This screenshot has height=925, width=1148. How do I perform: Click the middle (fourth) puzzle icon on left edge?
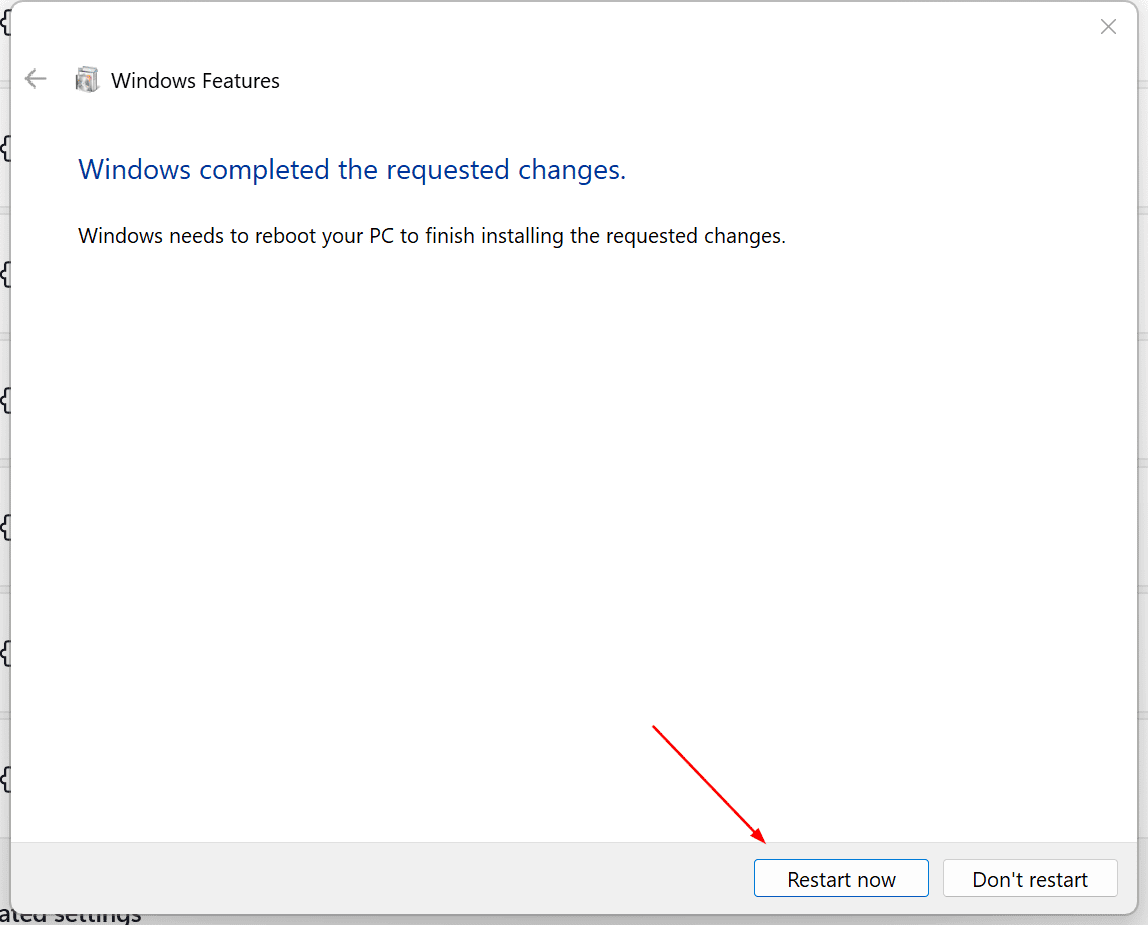point(4,400)
